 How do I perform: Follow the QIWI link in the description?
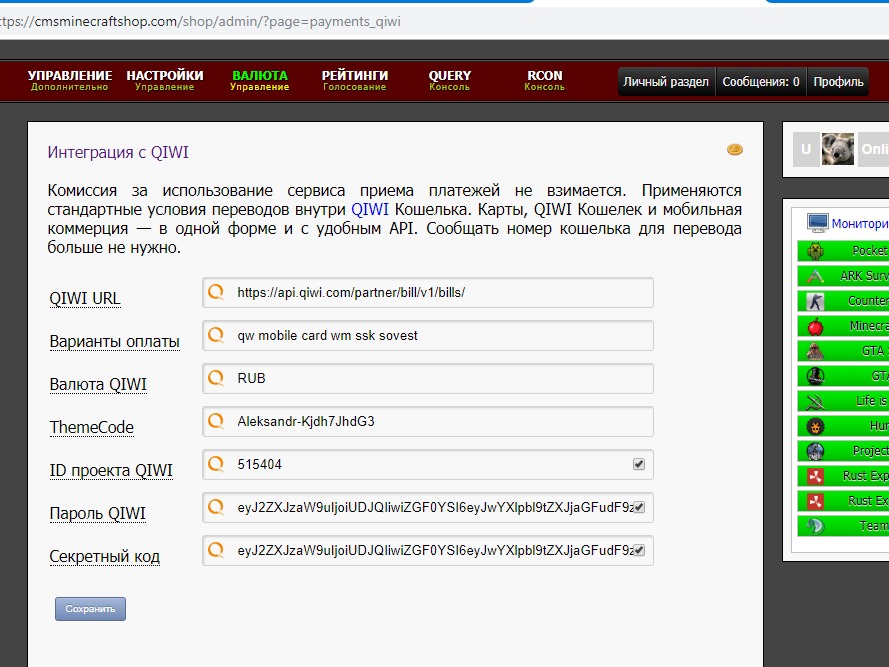point(370,209)
